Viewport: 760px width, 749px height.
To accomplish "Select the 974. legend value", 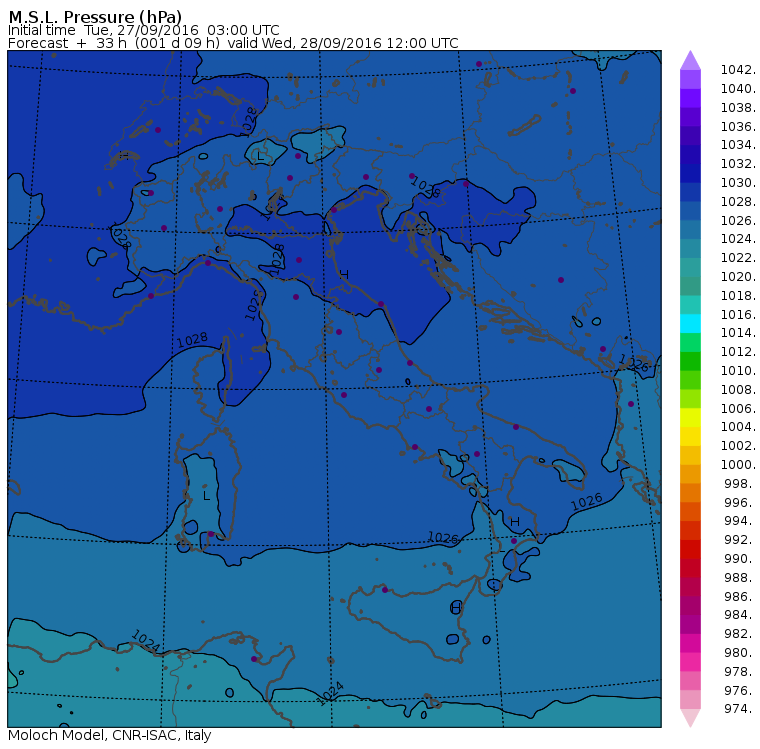I will pyautogui.click(x=740, y=709).
